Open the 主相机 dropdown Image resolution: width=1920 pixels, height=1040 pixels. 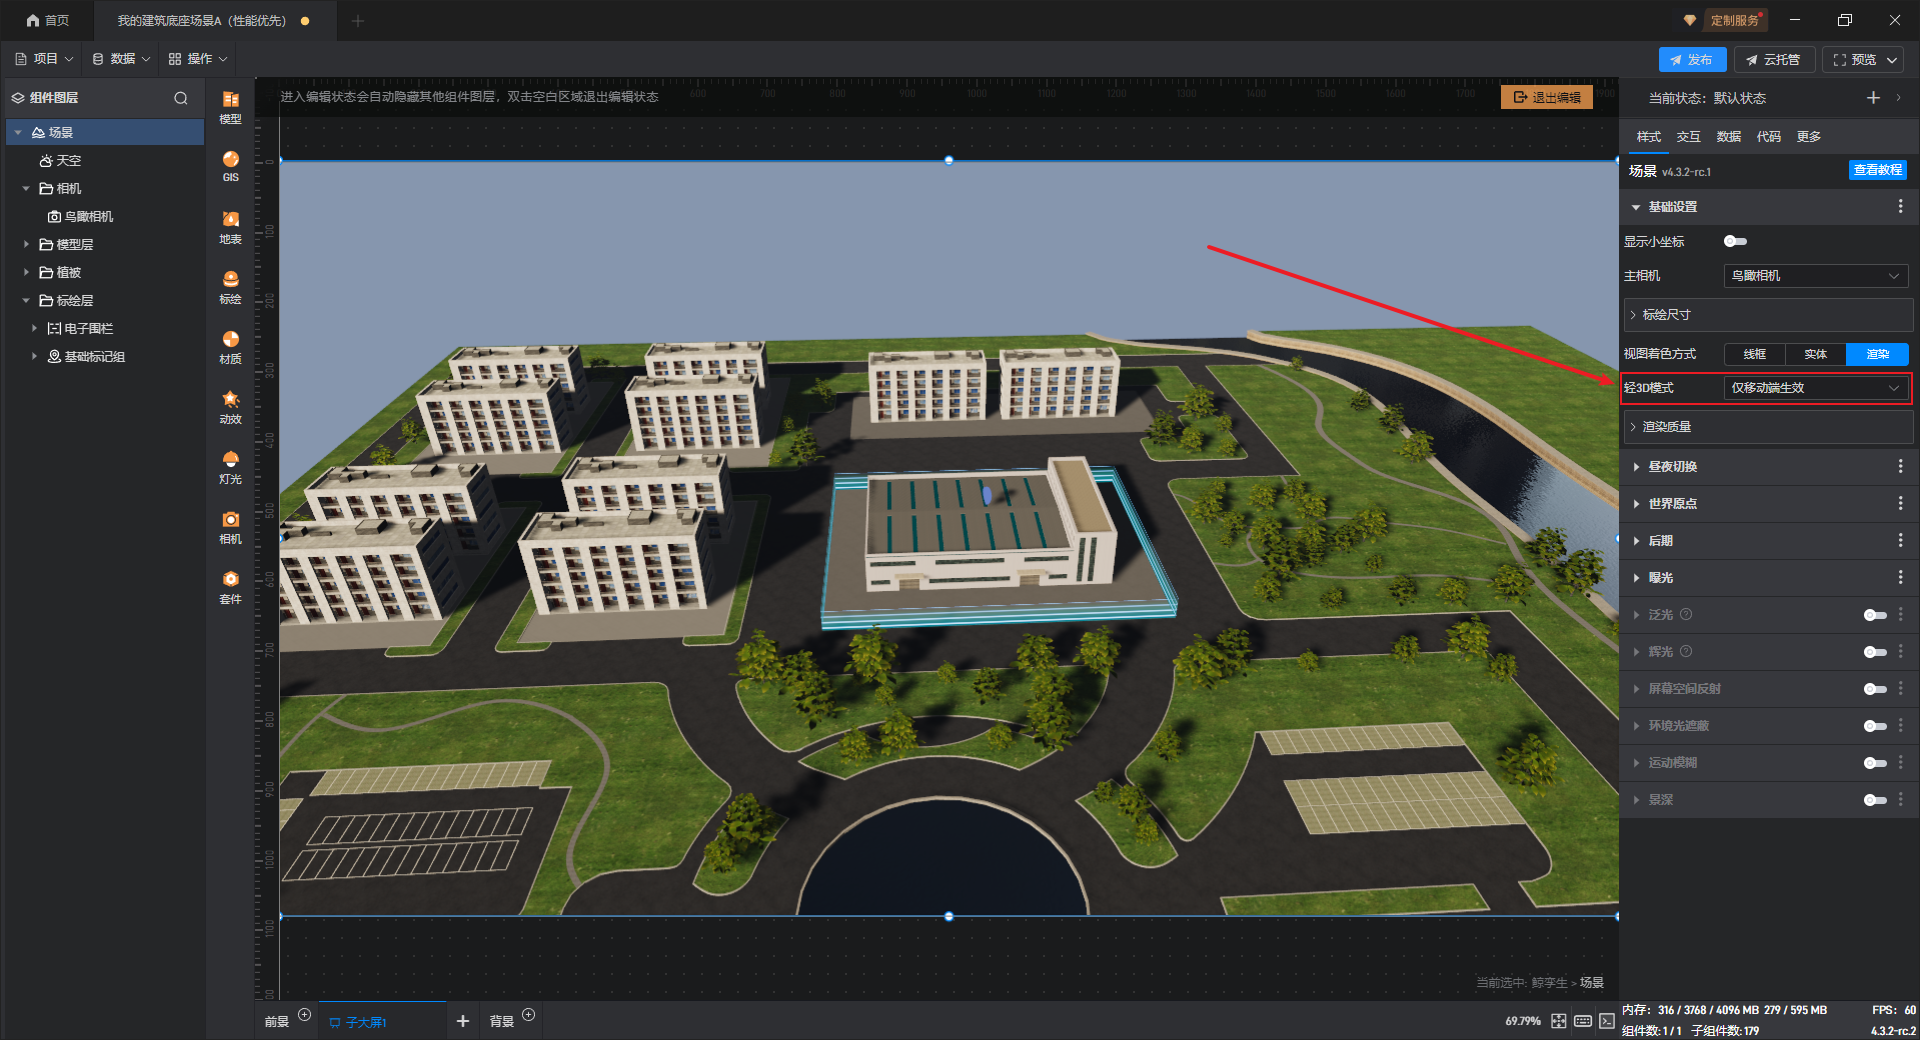(x=1815, y=276)
